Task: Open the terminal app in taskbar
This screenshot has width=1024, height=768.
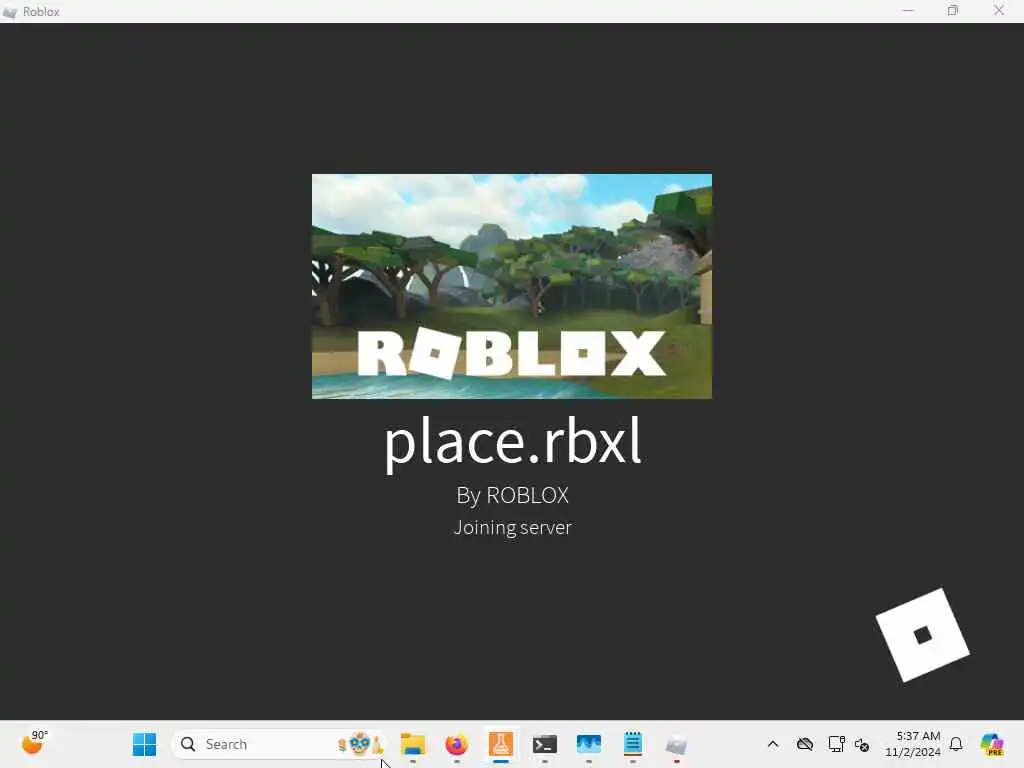Action: point(545,744)
